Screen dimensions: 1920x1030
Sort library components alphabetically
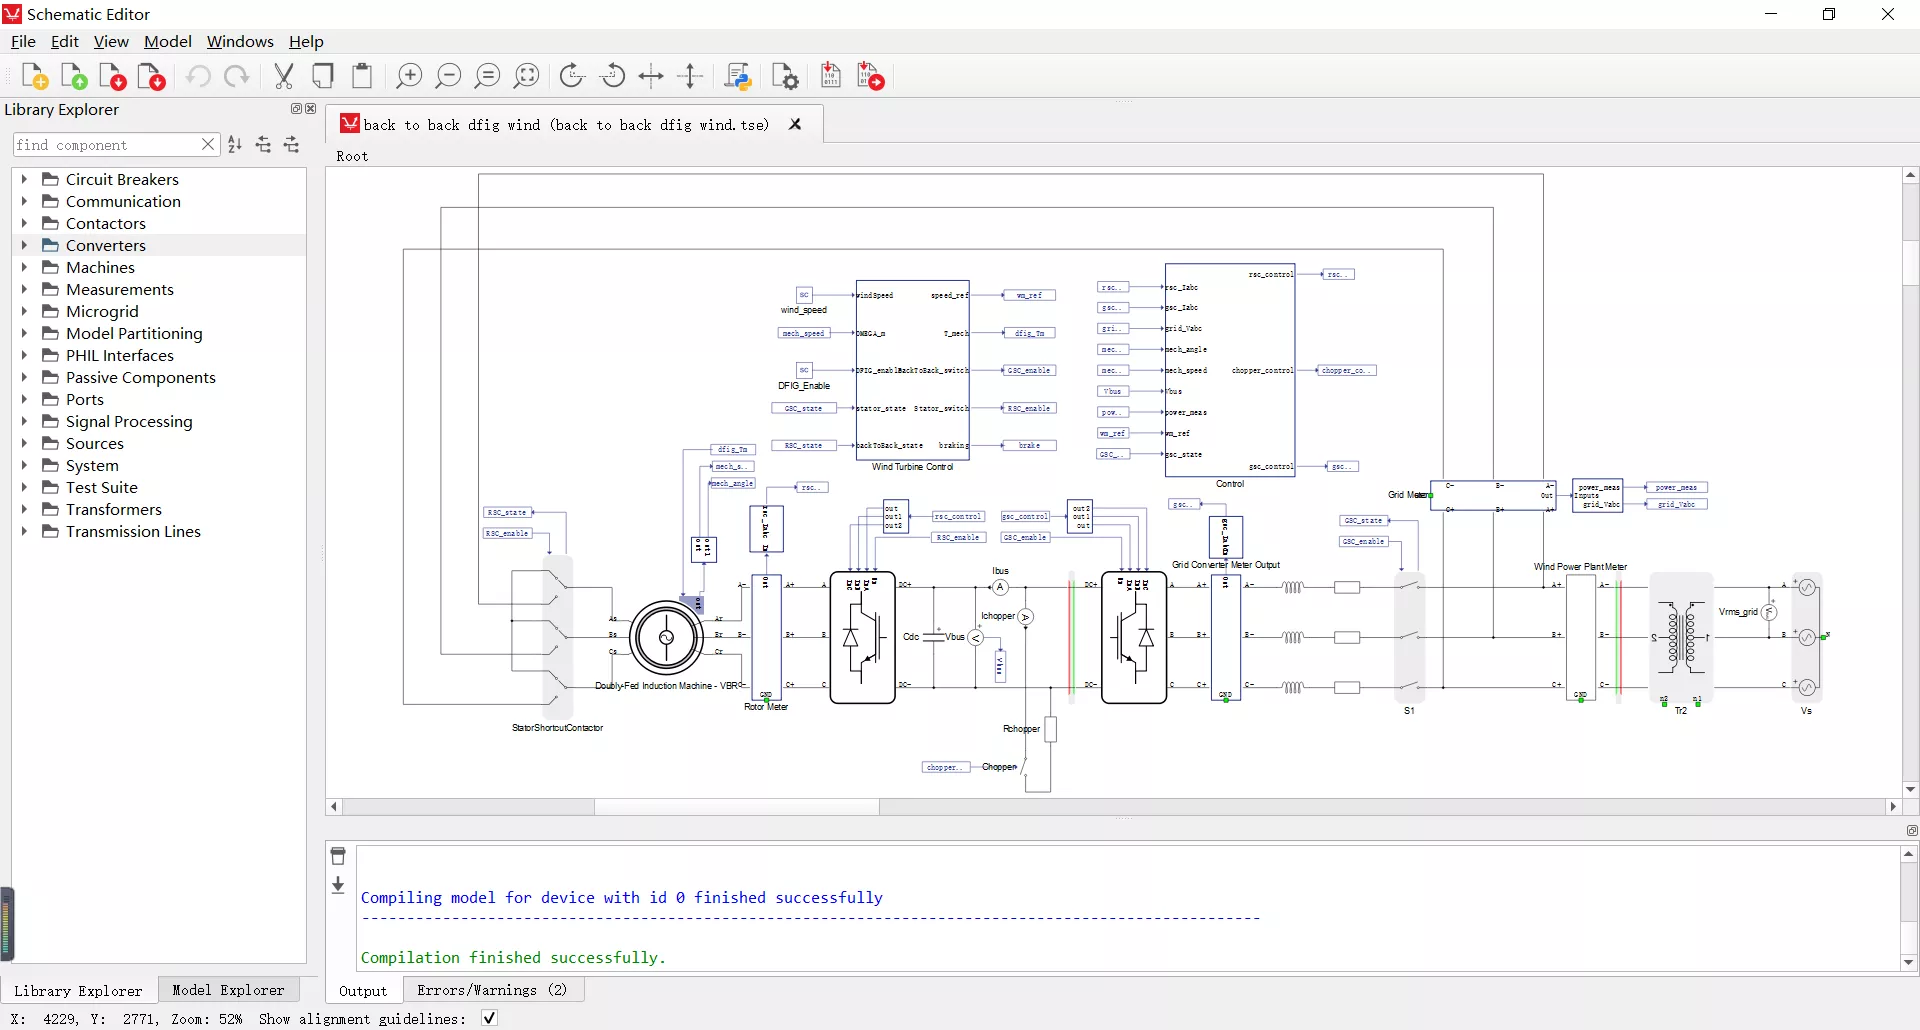click(235, 145)
